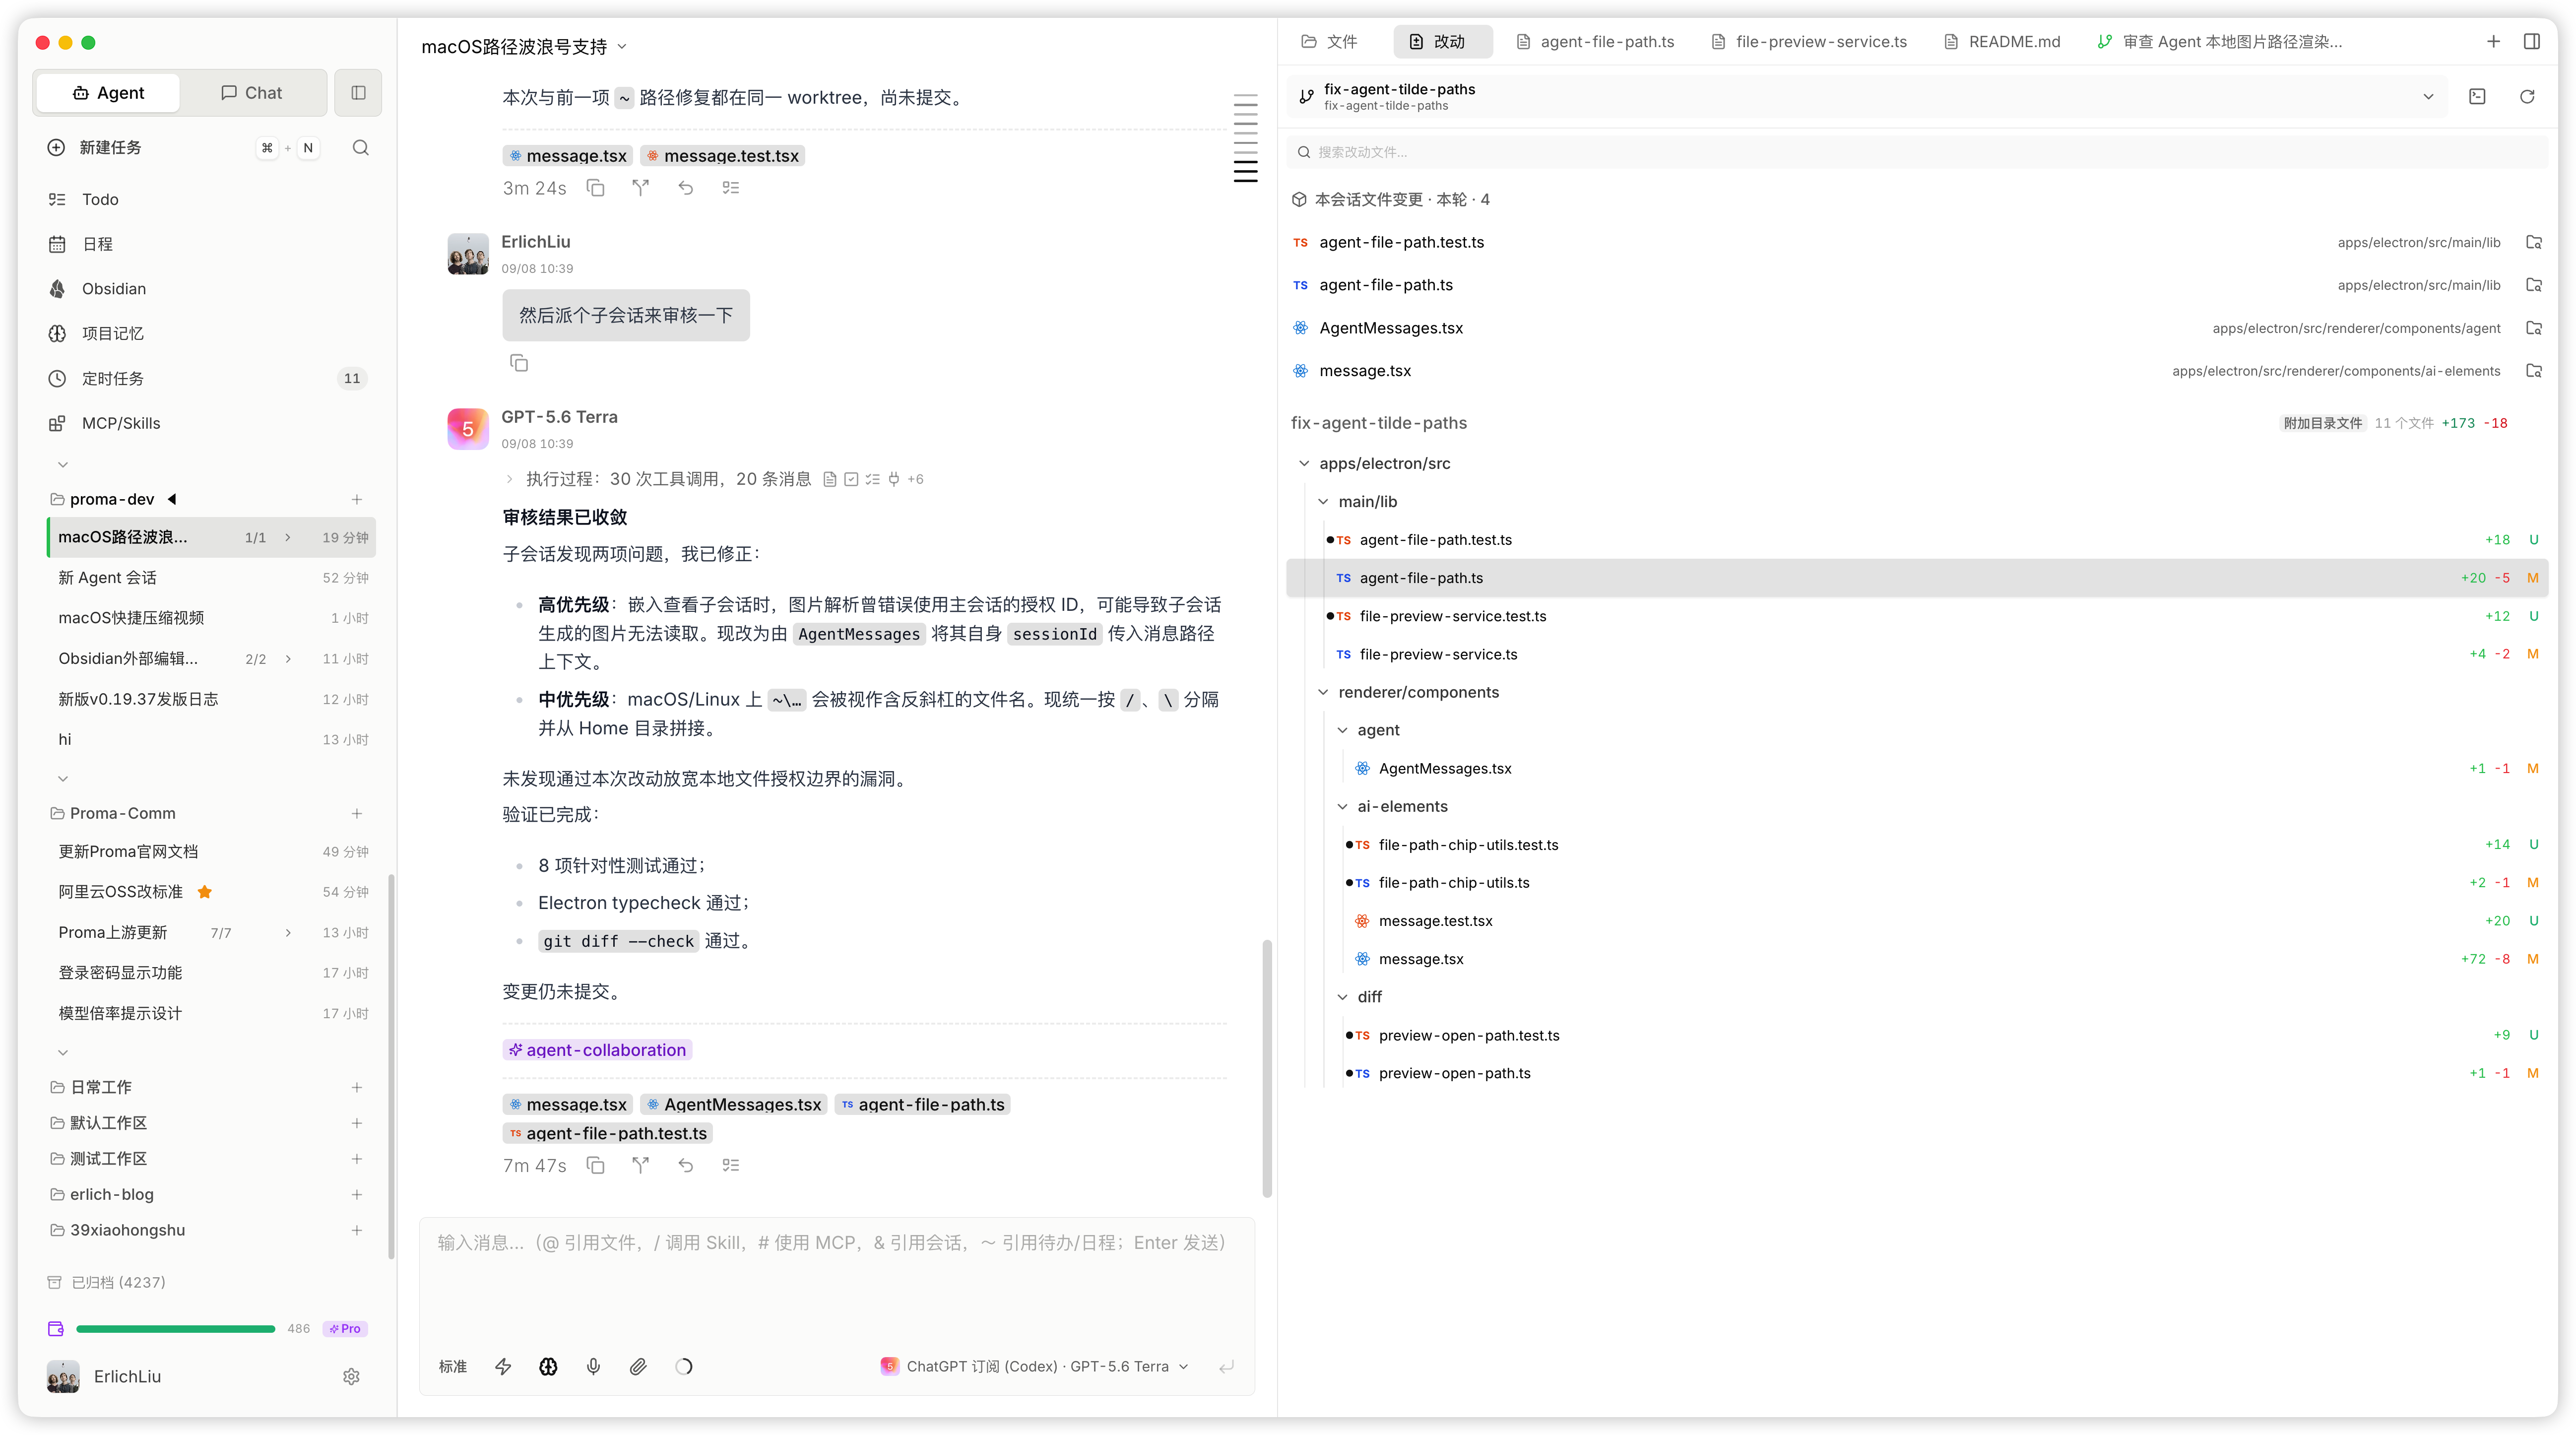The width and height of the screenshot is (2576, 1435).
Task: Switch to Chat mode
Action: [x=252, y=93]
